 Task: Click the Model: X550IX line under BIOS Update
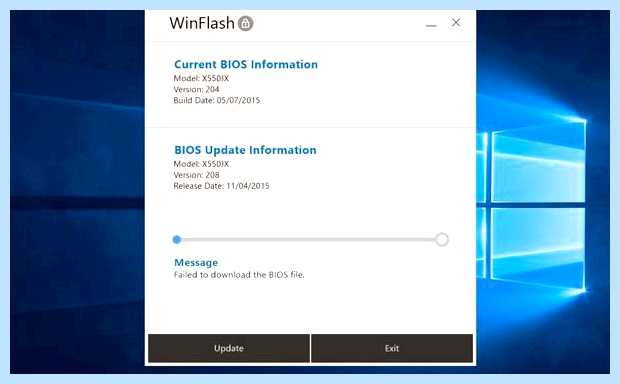click(x=201, y=164)
